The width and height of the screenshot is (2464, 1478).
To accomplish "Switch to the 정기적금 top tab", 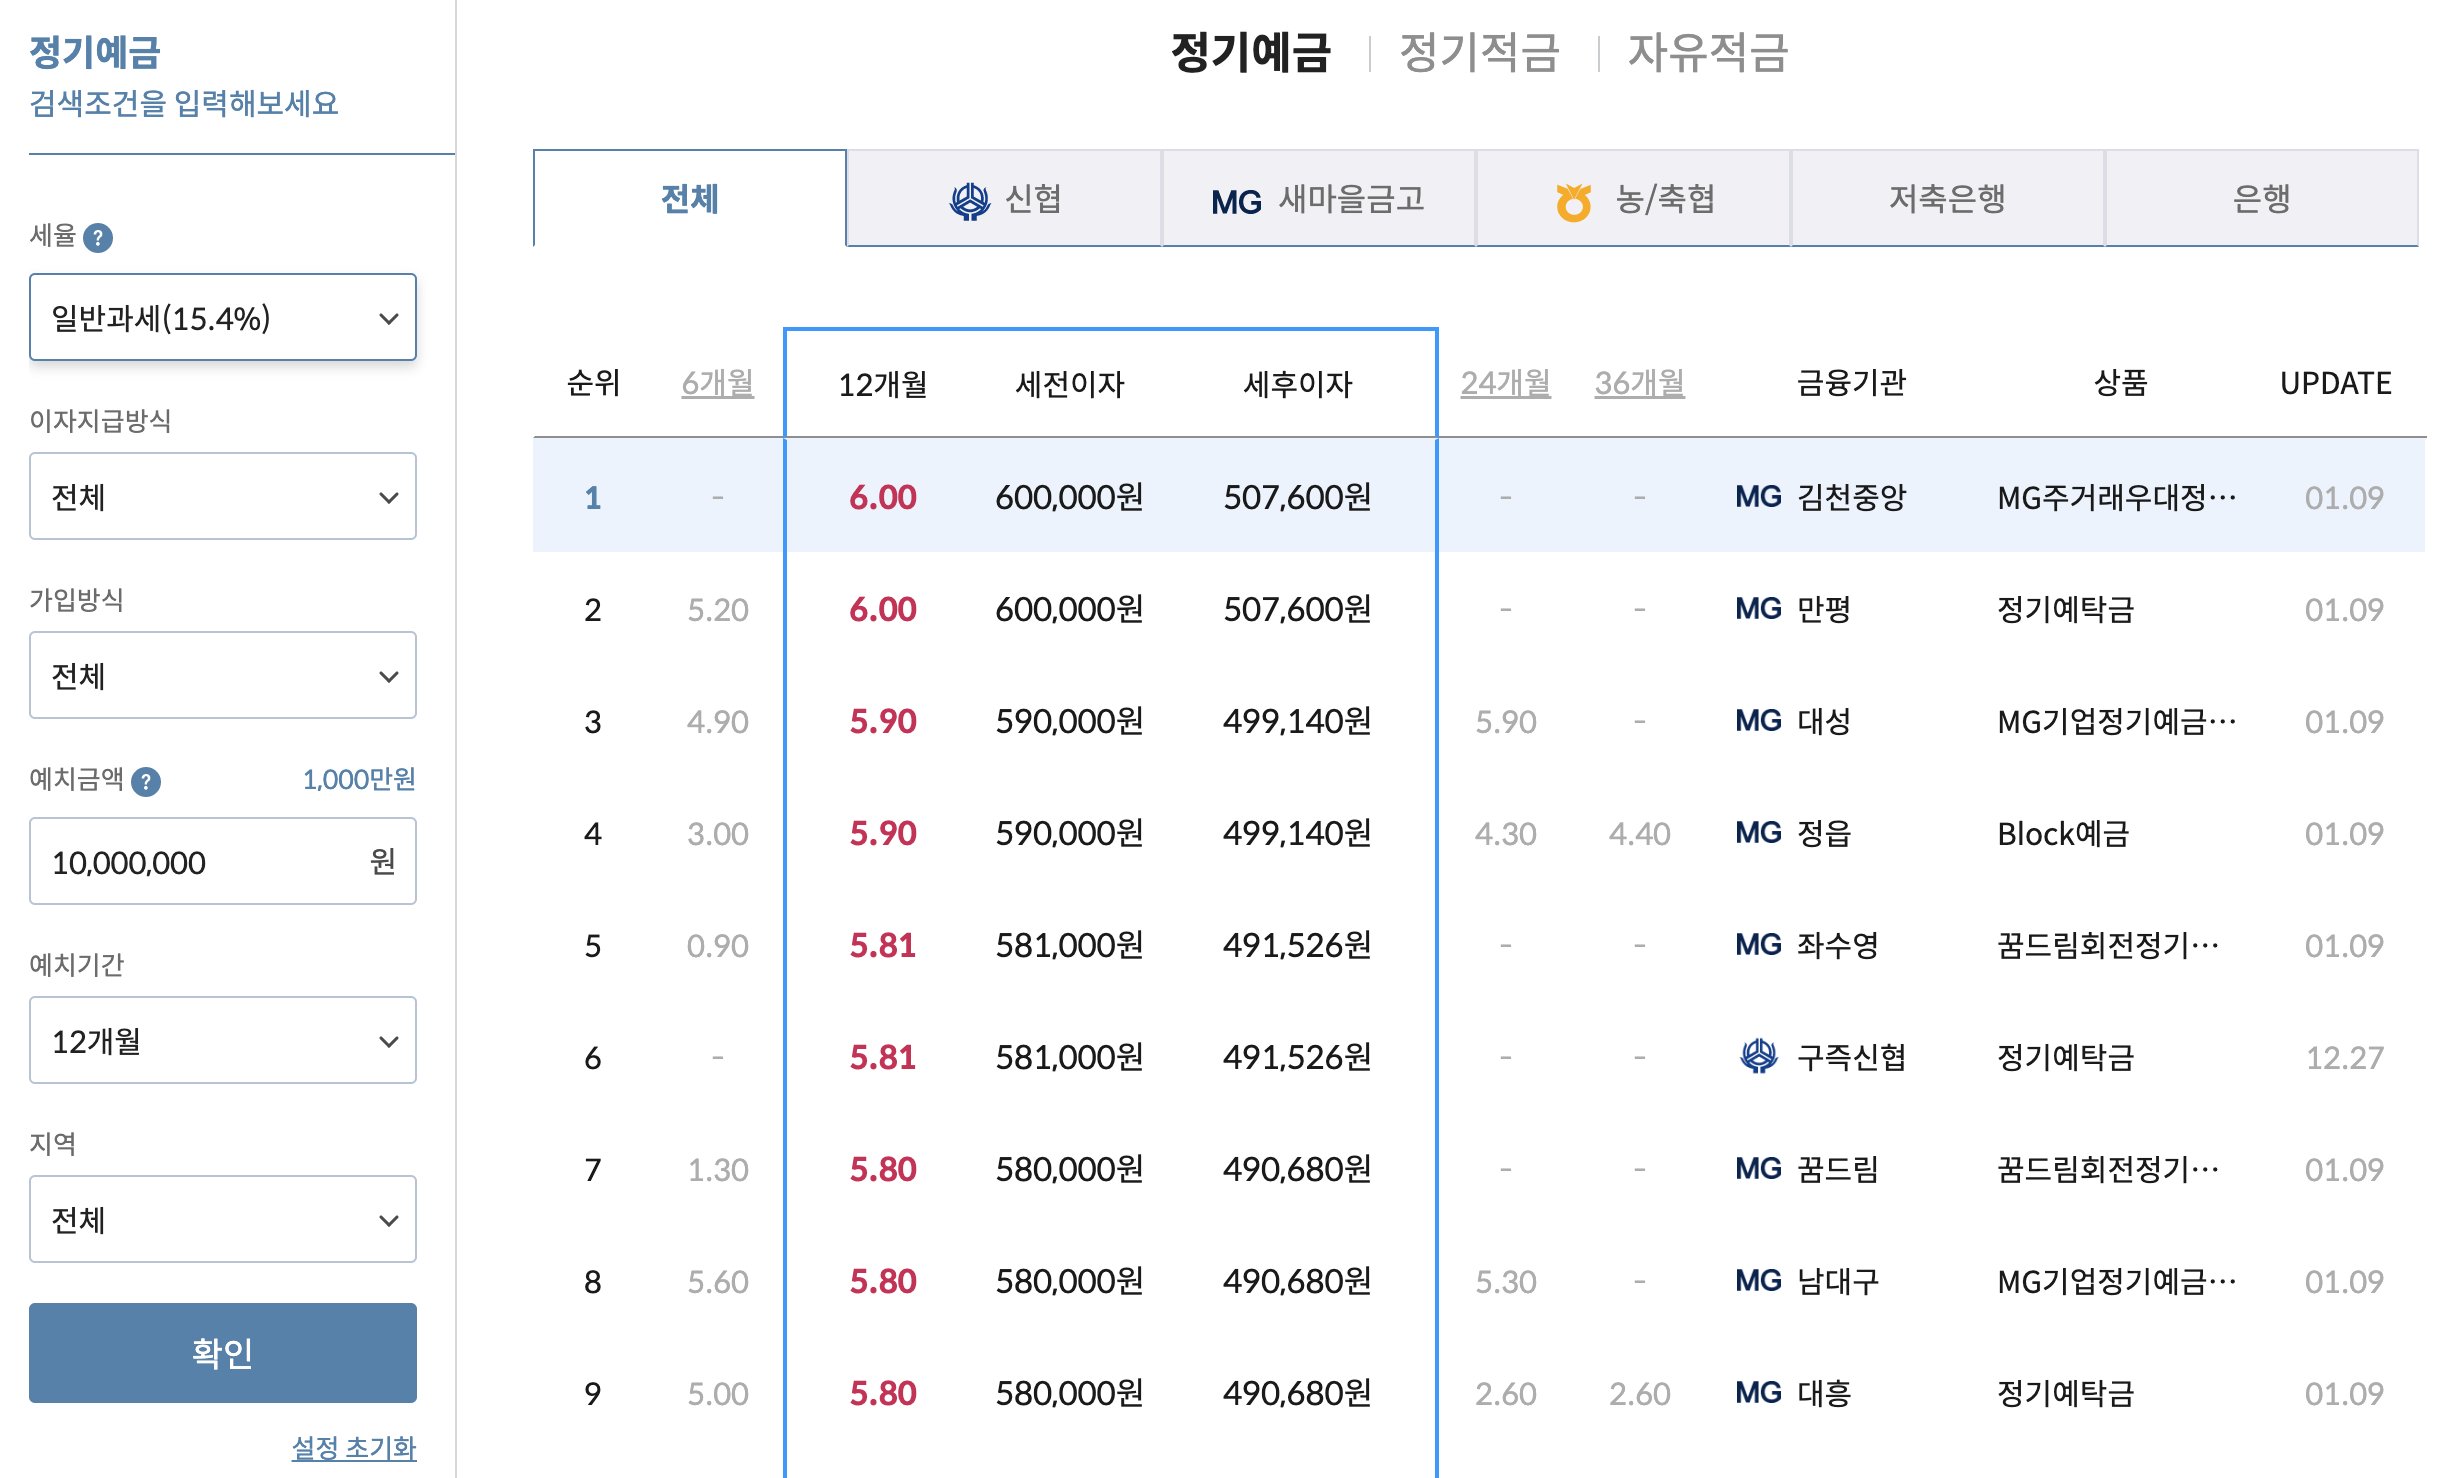I will tap(1479, 53).
